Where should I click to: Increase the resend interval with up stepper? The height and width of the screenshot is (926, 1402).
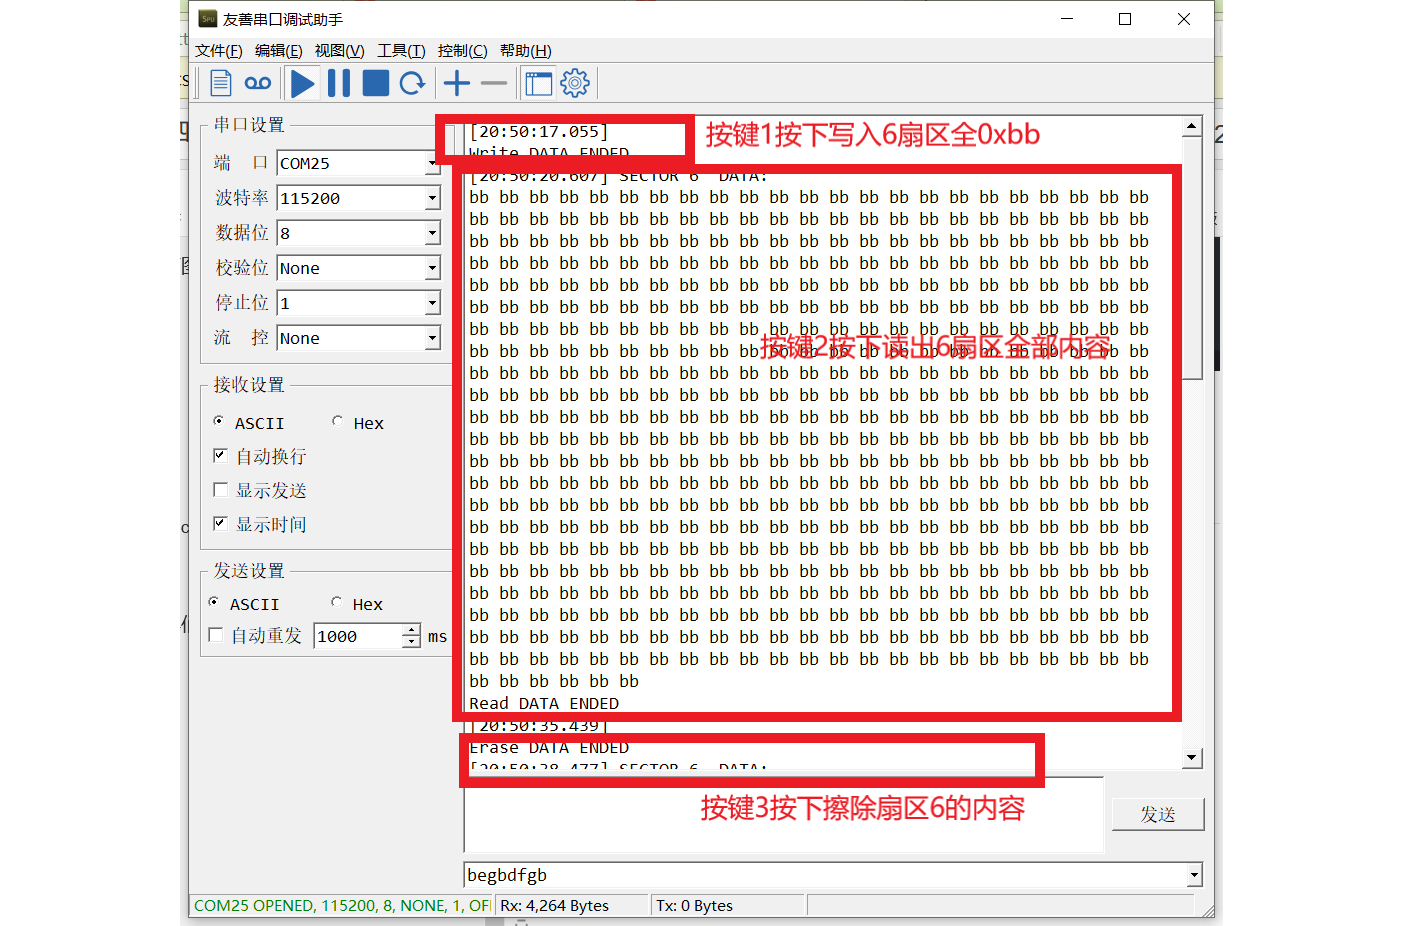point(411,630)
